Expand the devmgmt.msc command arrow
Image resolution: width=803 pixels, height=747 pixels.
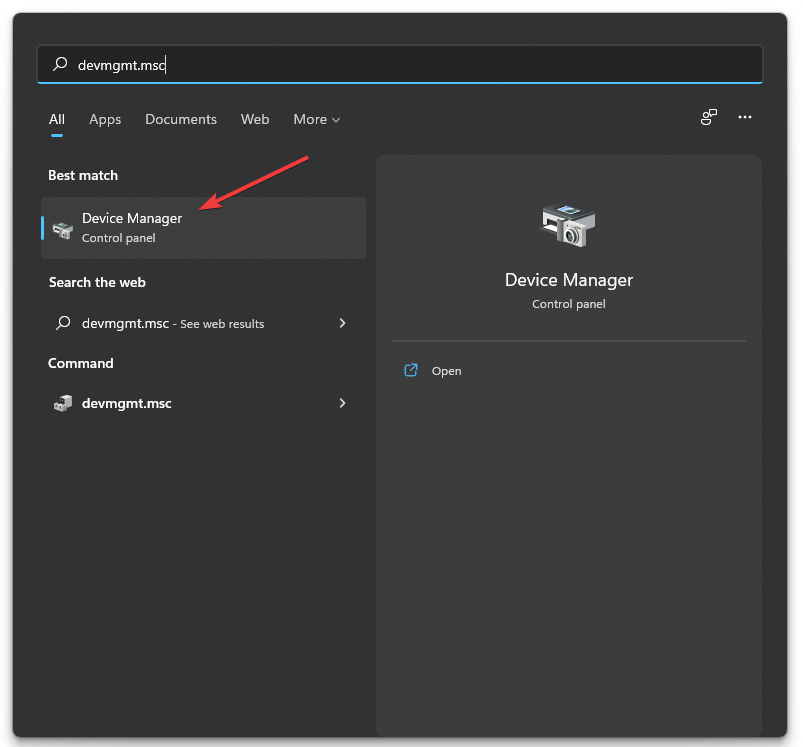coord(342,403)
